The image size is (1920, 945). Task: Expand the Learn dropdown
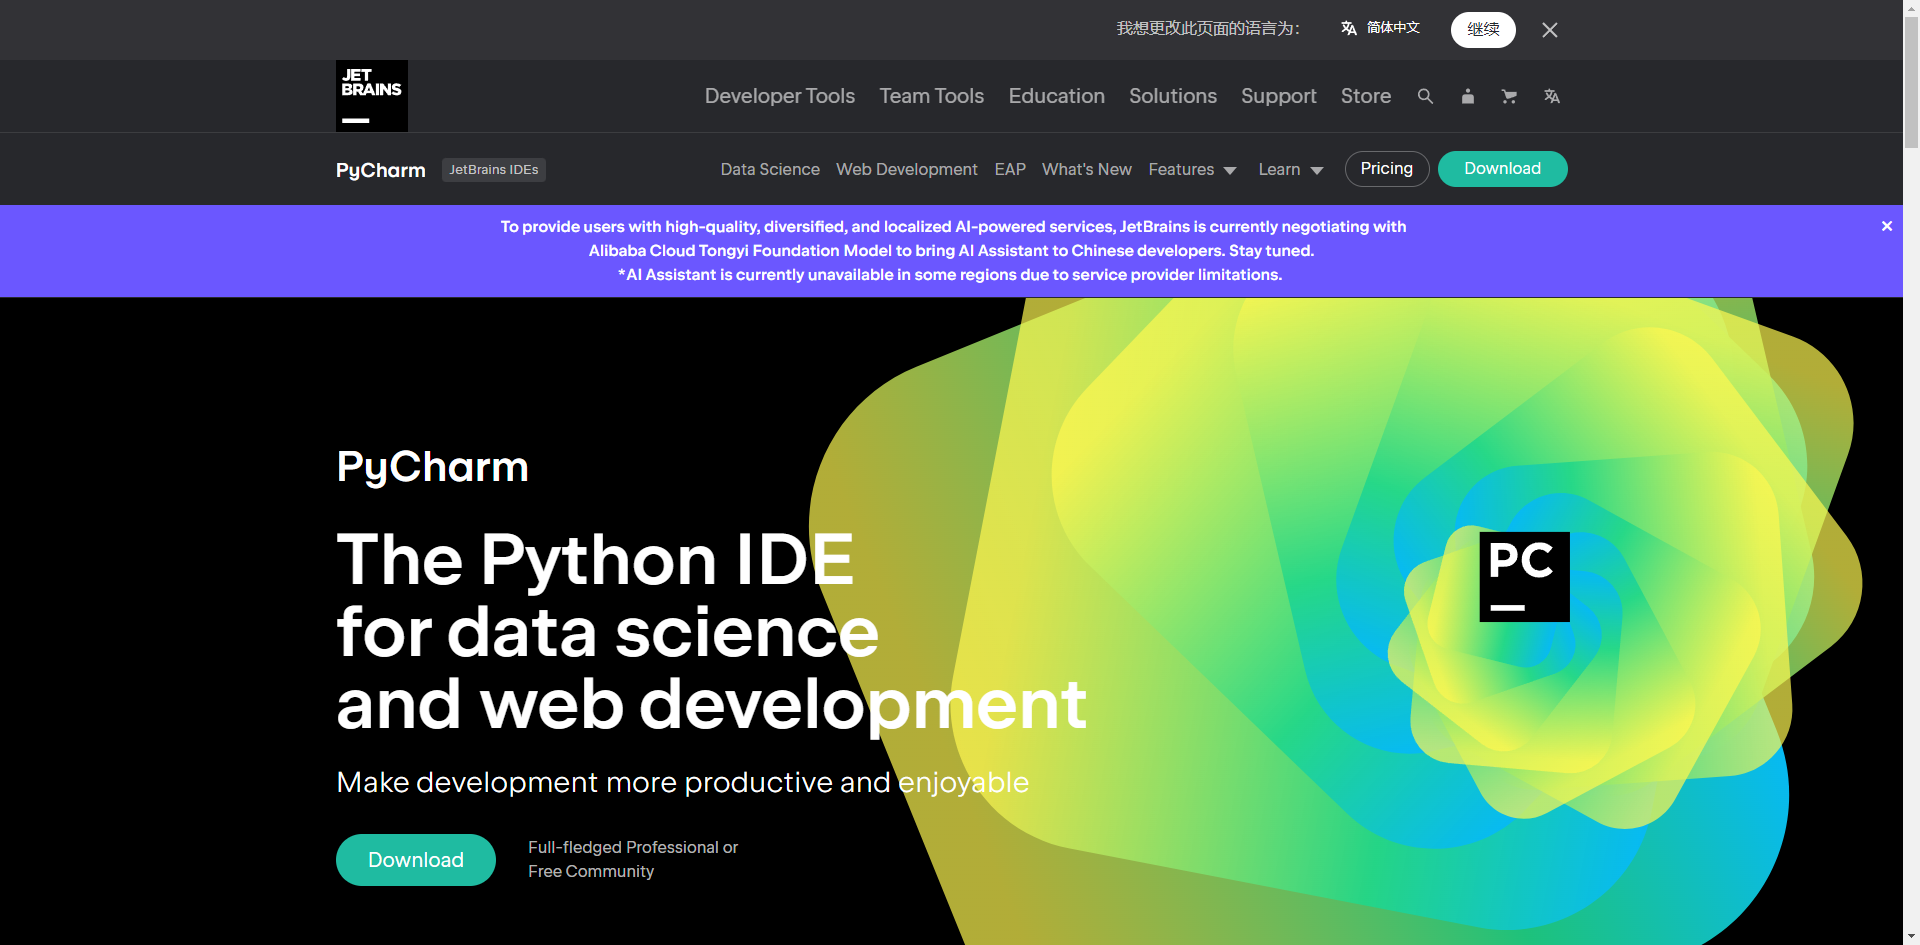1291,169
